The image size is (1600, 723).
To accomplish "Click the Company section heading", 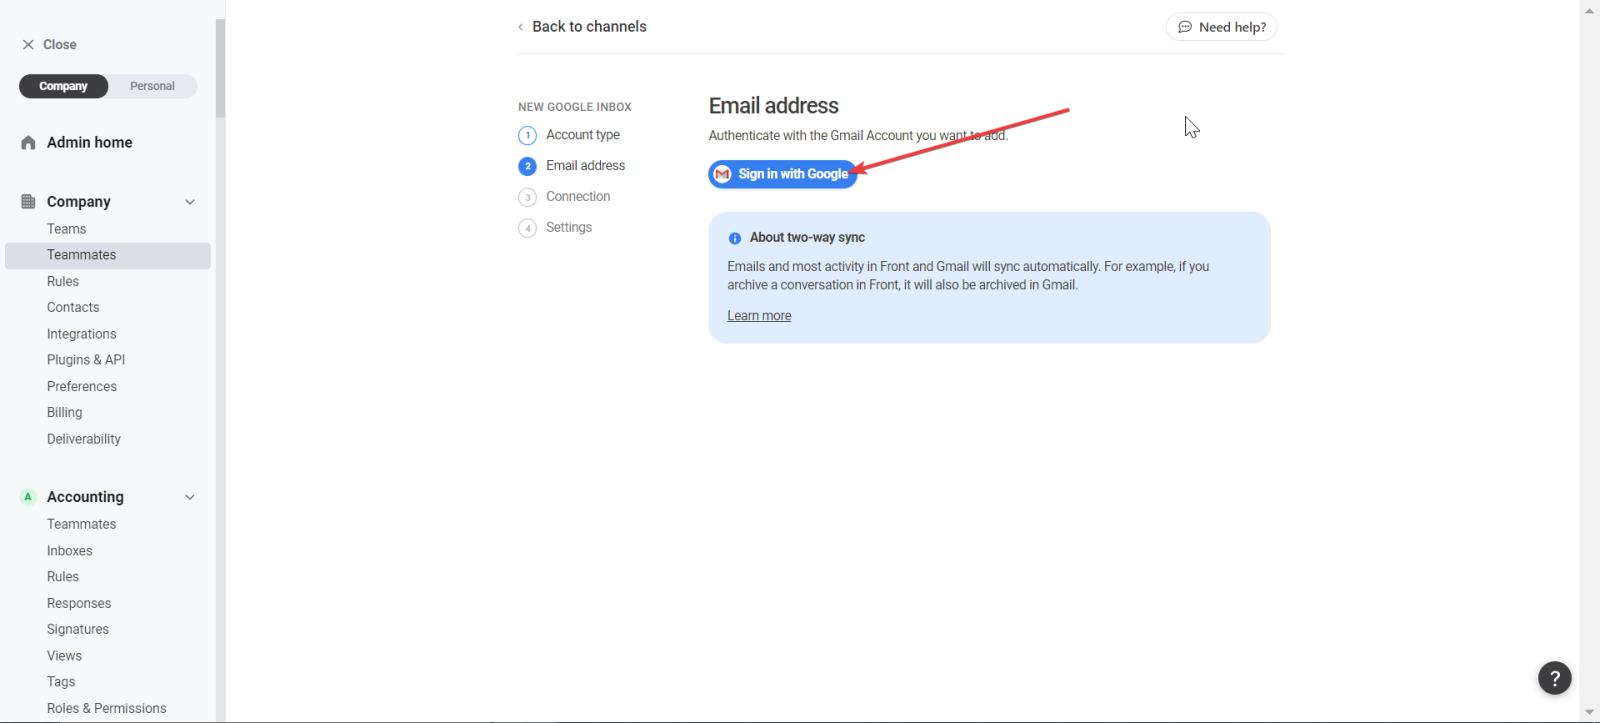I will [x=79, y=202].
